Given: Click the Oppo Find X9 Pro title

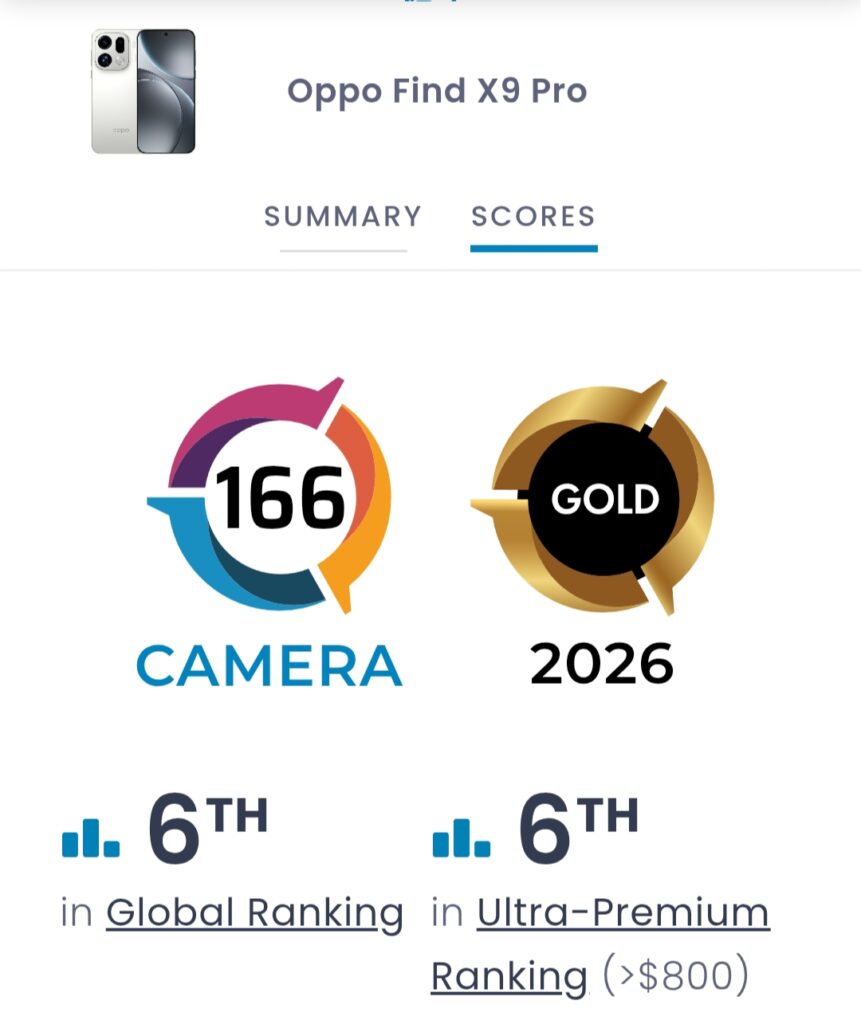Looking at the screenshot, I should (437, 91).
